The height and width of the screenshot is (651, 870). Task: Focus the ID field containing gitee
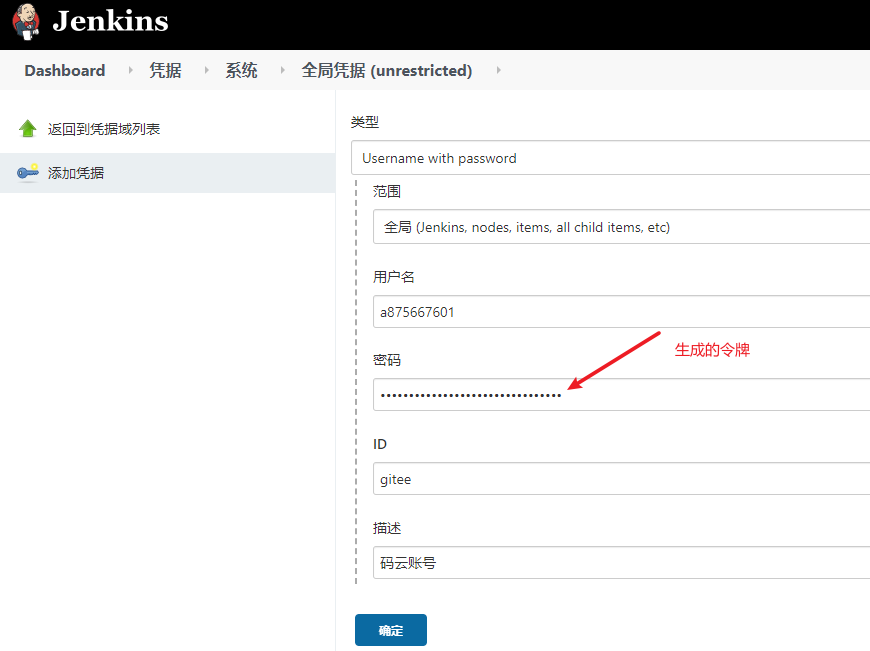621,479
